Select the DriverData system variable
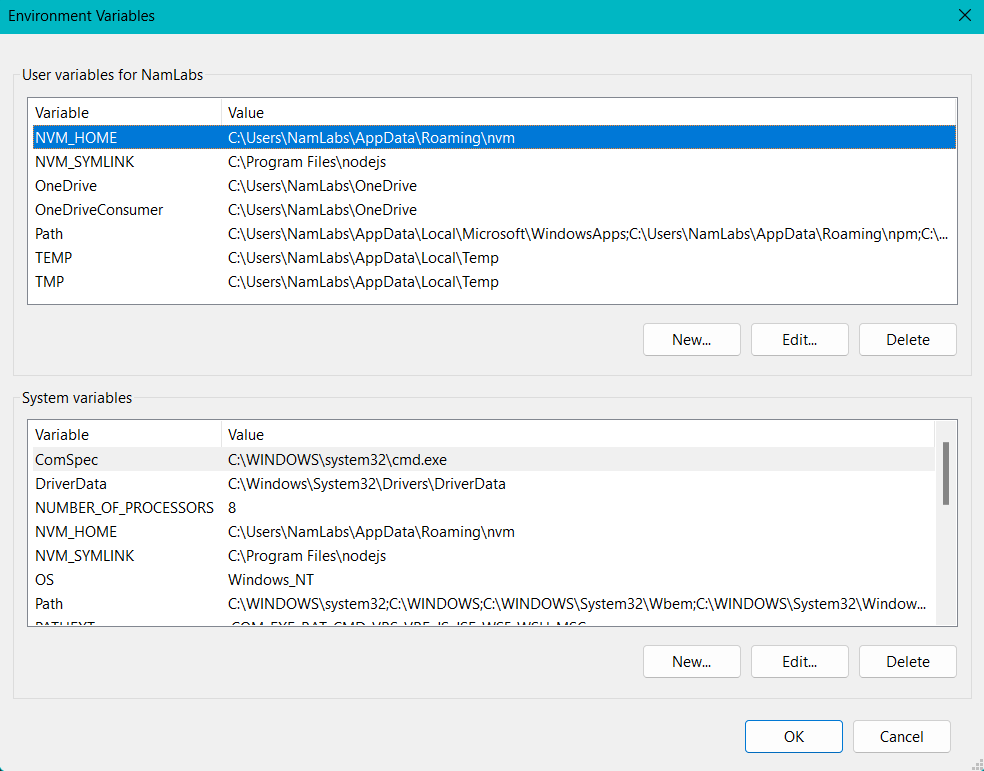The image size is (984, 771). [483, 484]
